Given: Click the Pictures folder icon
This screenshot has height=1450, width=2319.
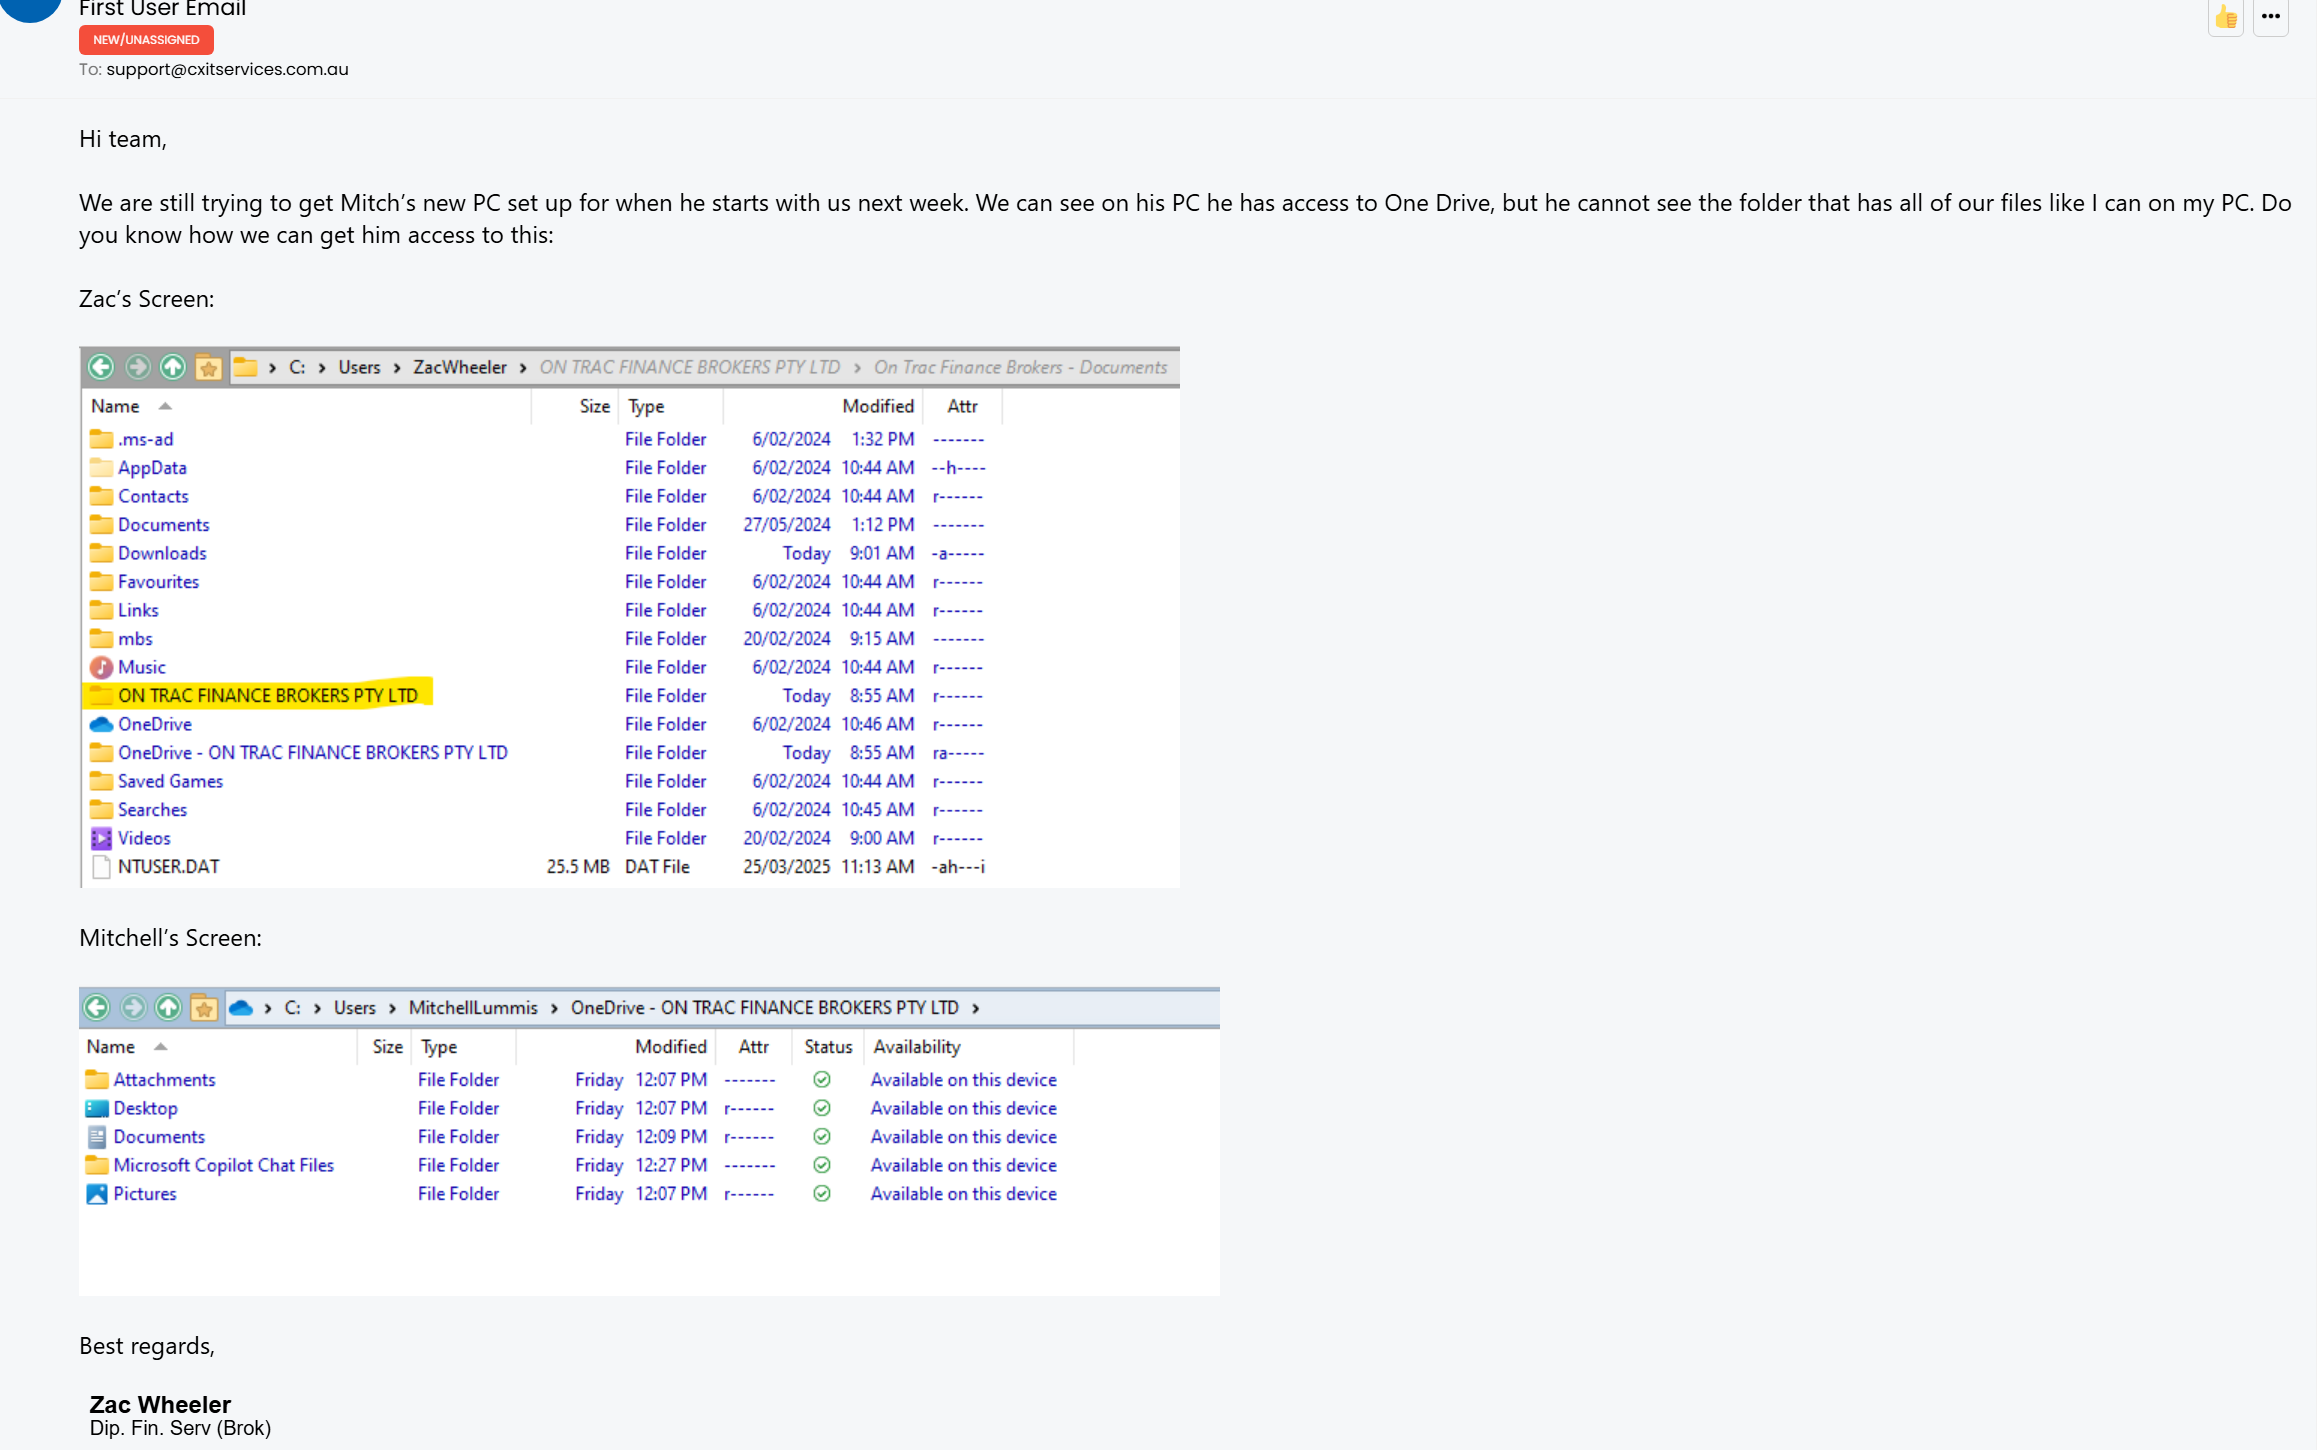Looking at the screenshot, I should coord(97,1193).
